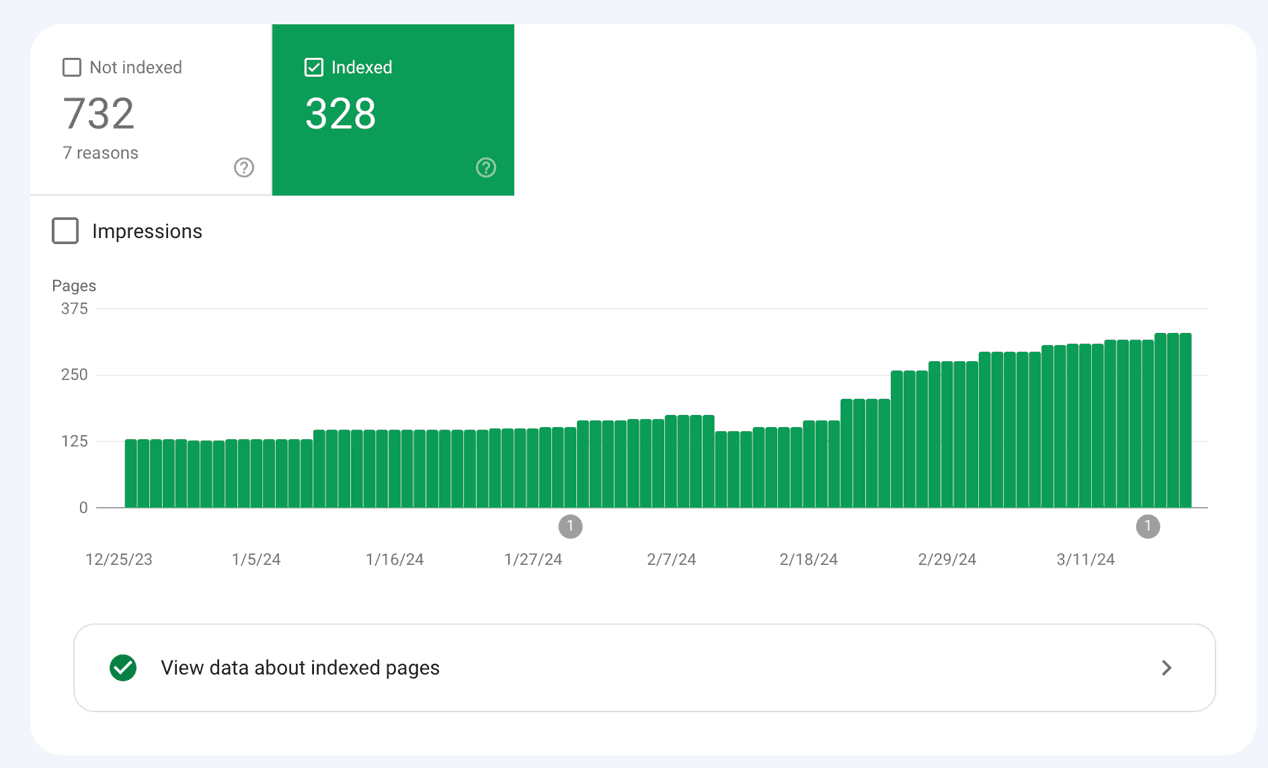Viewport: 1268px width, 768px height.
Task: Open help icon in Indexed card
Action: pos(486,168)
